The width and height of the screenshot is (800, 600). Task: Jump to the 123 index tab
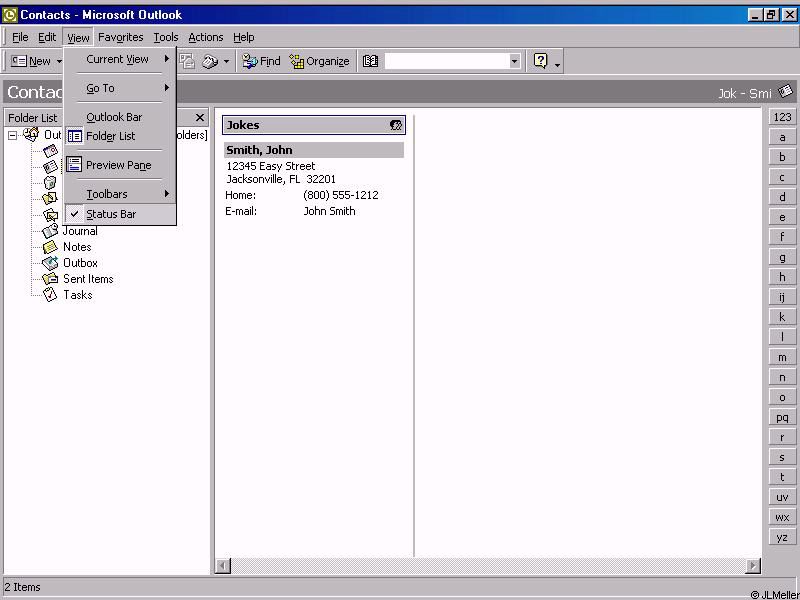point(782,117)
